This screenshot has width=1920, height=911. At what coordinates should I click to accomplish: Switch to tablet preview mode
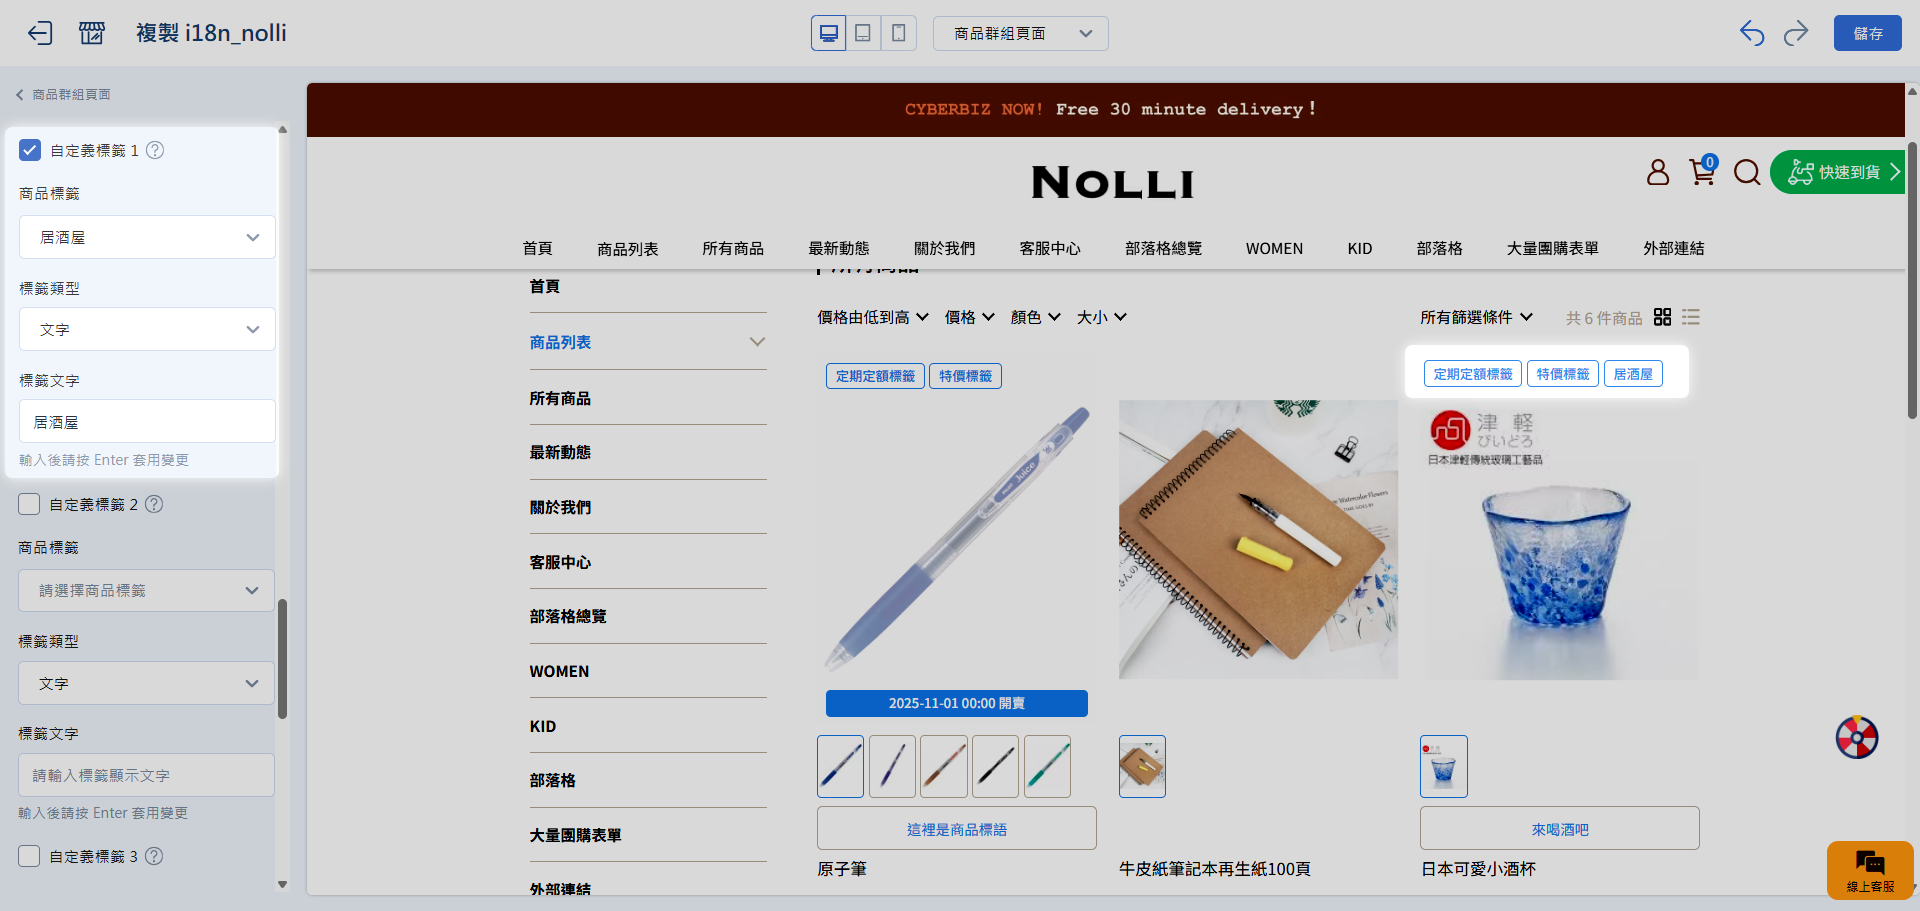(x=863, y=33)
